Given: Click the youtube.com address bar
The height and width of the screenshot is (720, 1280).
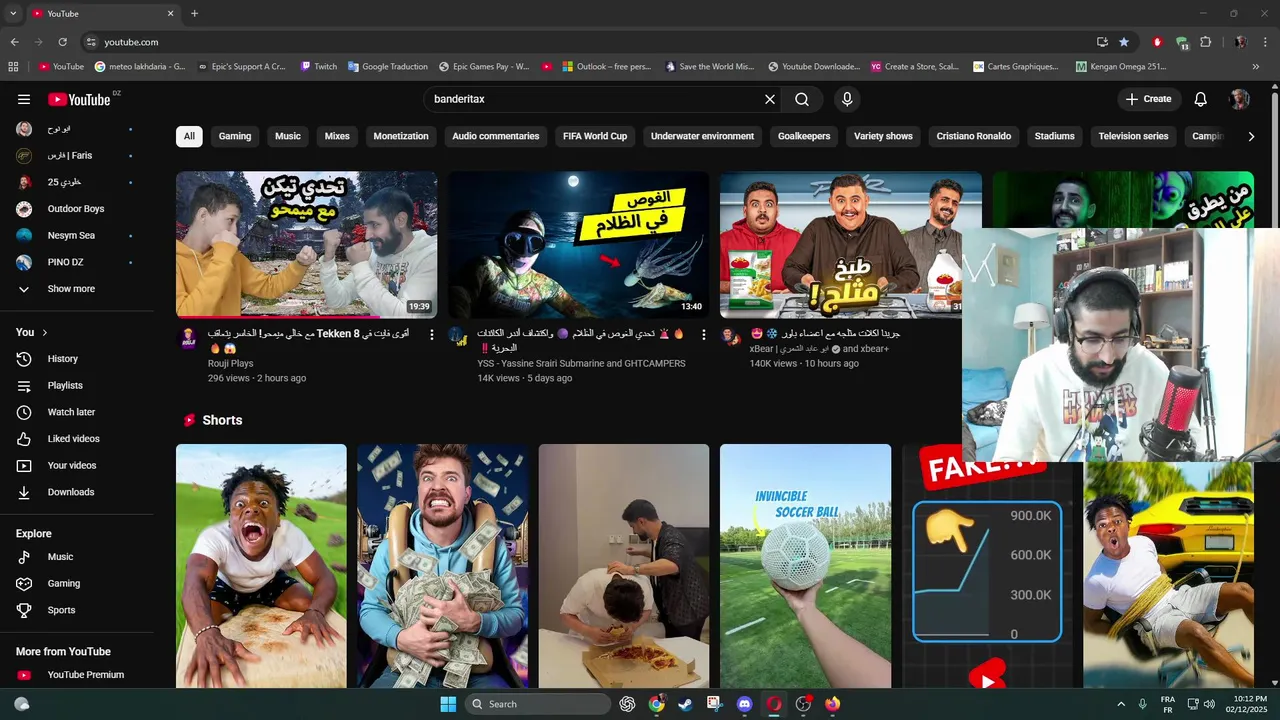Looking at the screenshot, I should point(590,42).
